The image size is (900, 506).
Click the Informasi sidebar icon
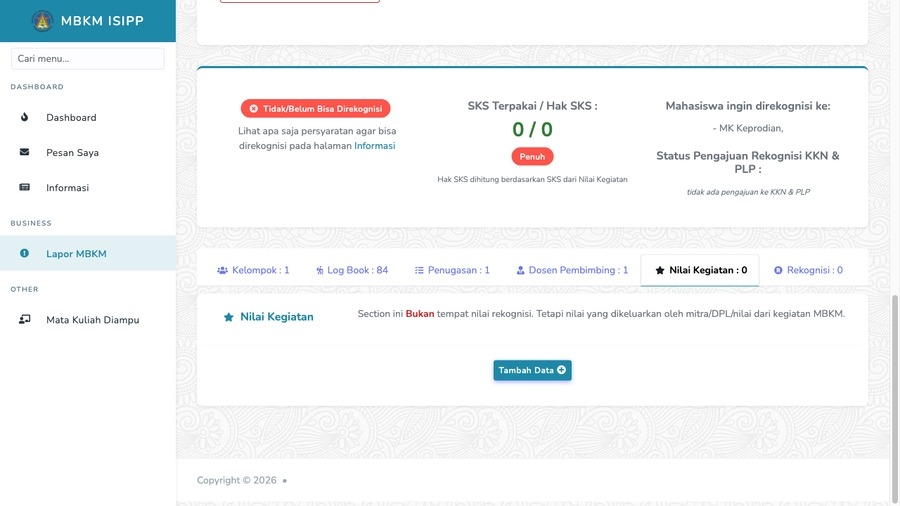coord(25,187)
